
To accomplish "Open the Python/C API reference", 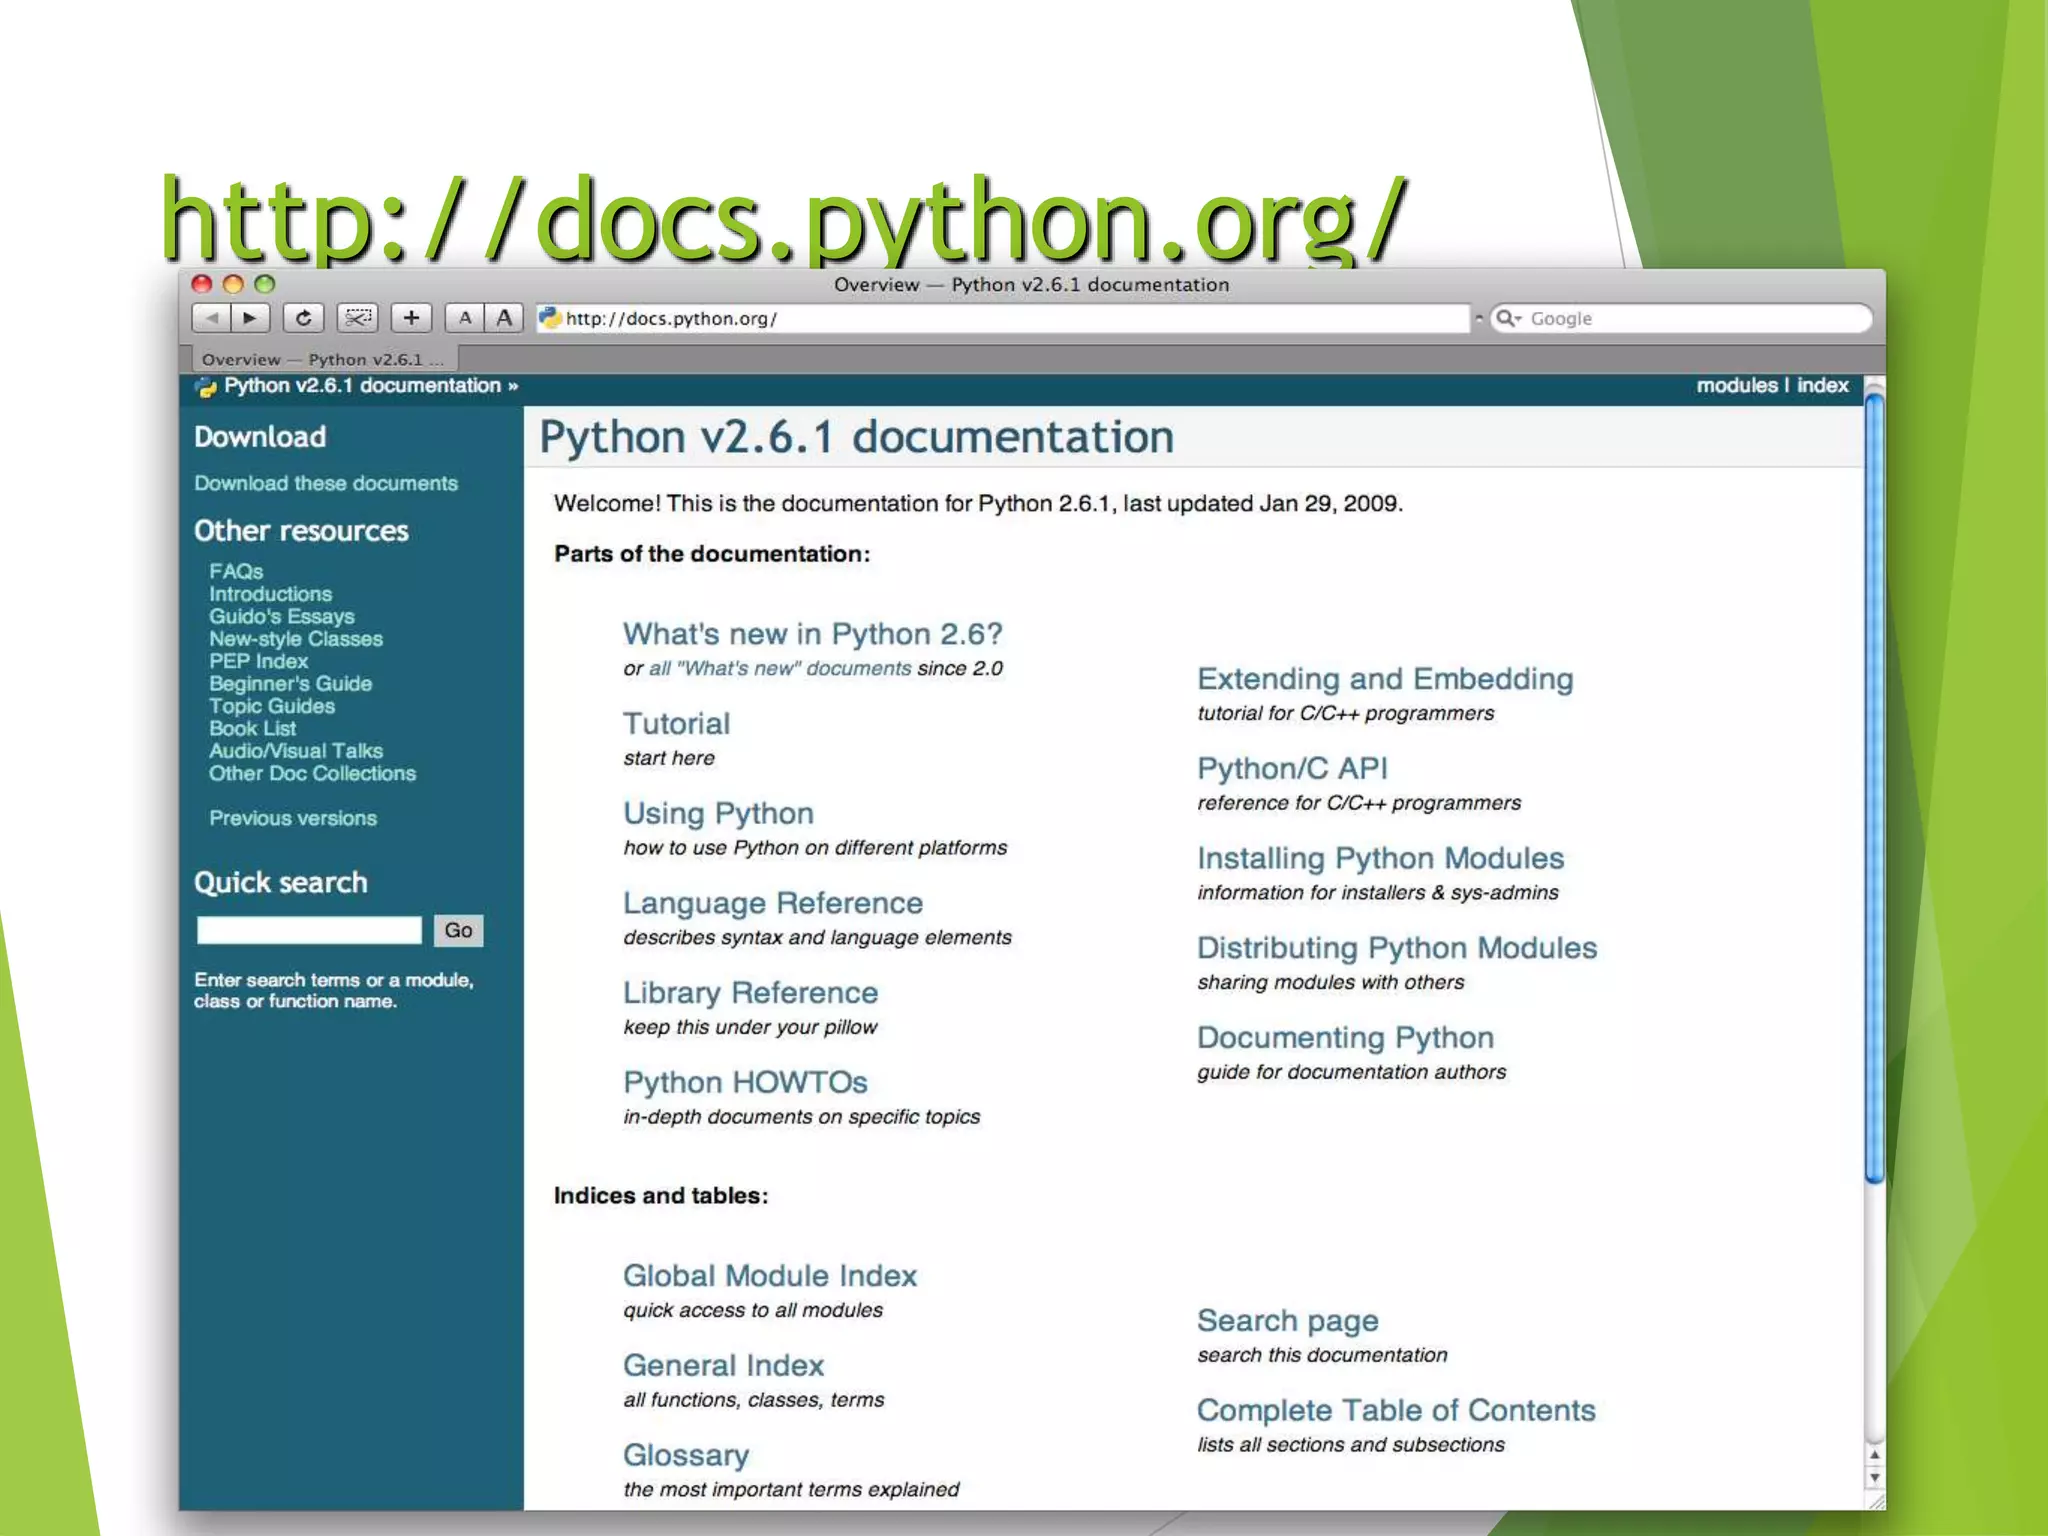I will pos(1292,768).
